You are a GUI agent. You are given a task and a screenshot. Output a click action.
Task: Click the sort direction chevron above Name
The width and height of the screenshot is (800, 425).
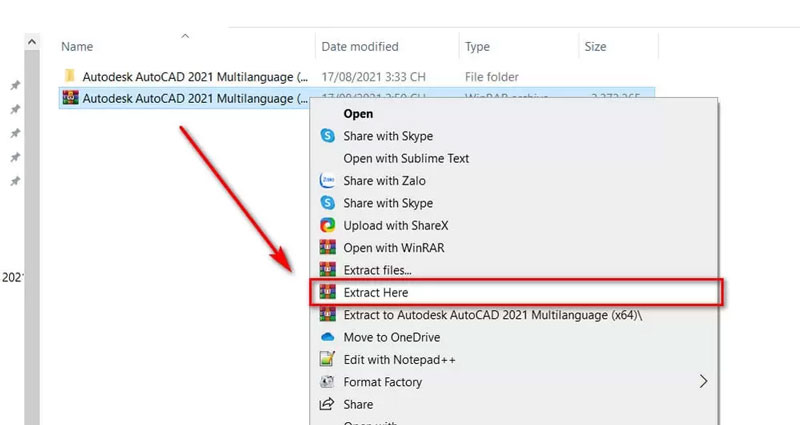(x=185, y=36)
